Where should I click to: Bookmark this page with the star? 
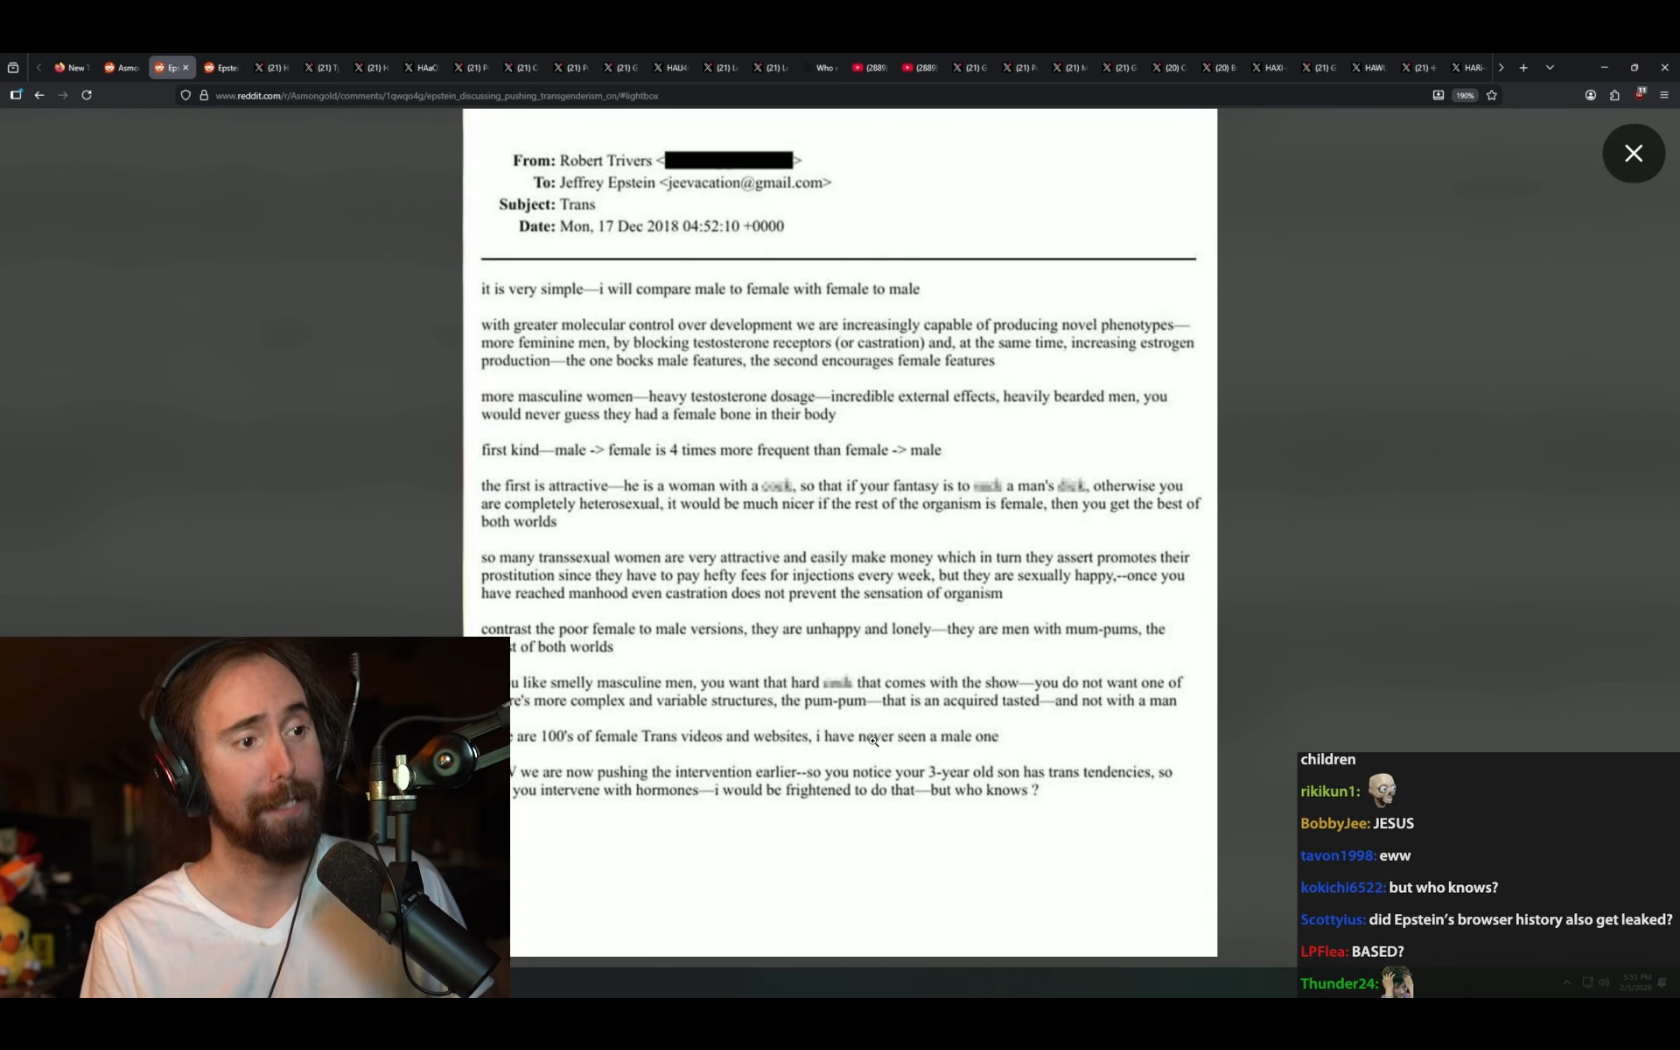tap(1492, 96)
